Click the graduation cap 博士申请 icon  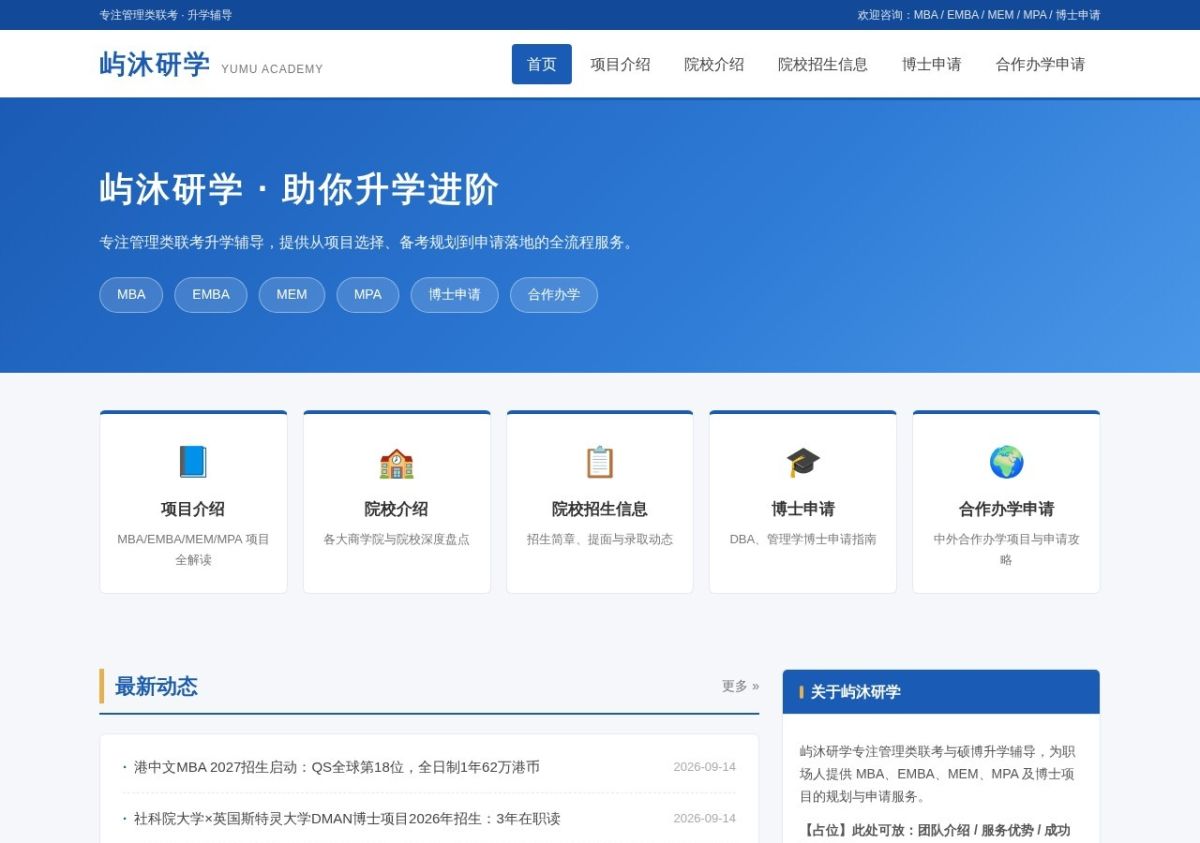point(803,462)
